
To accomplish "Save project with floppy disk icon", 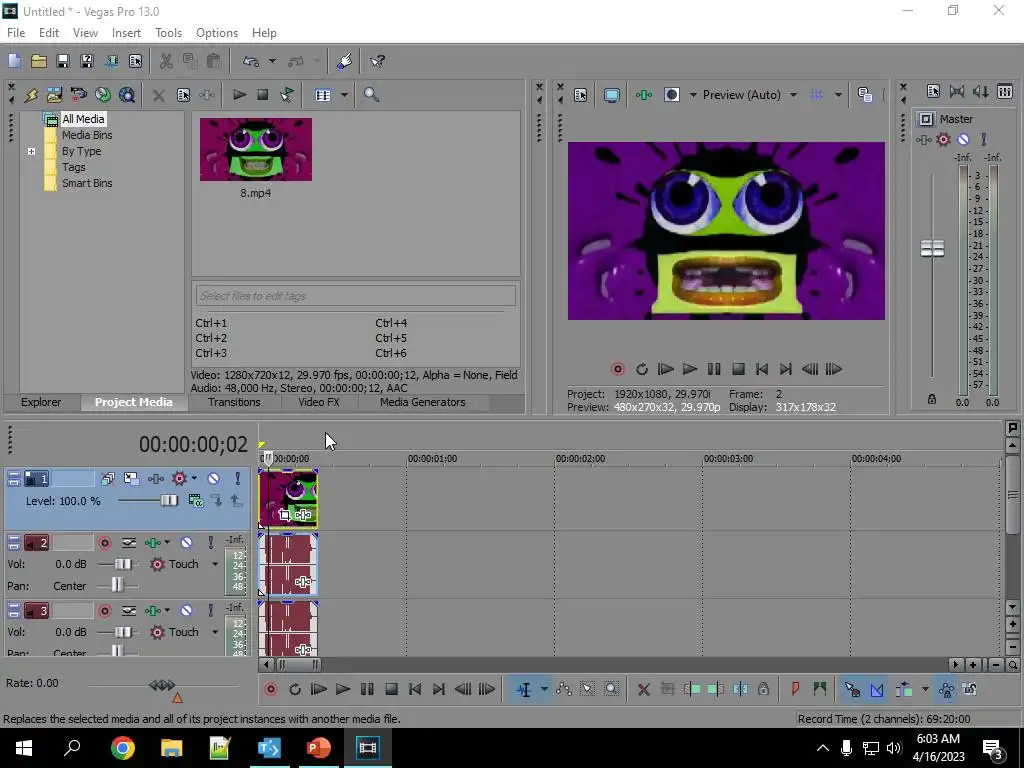I will (63, 61).
